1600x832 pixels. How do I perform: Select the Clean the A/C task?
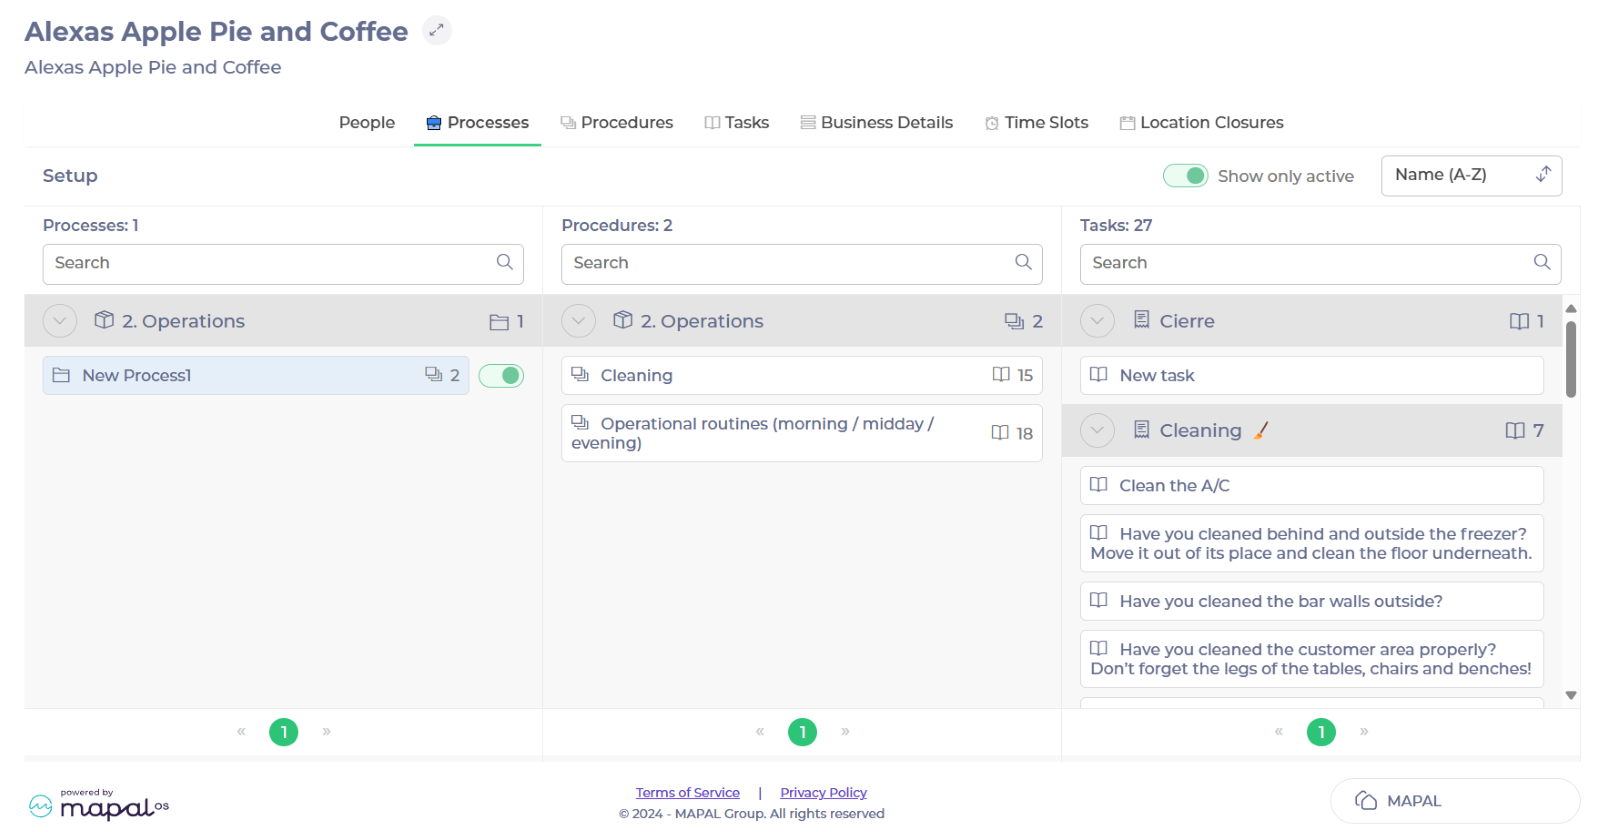point(1312,485)
